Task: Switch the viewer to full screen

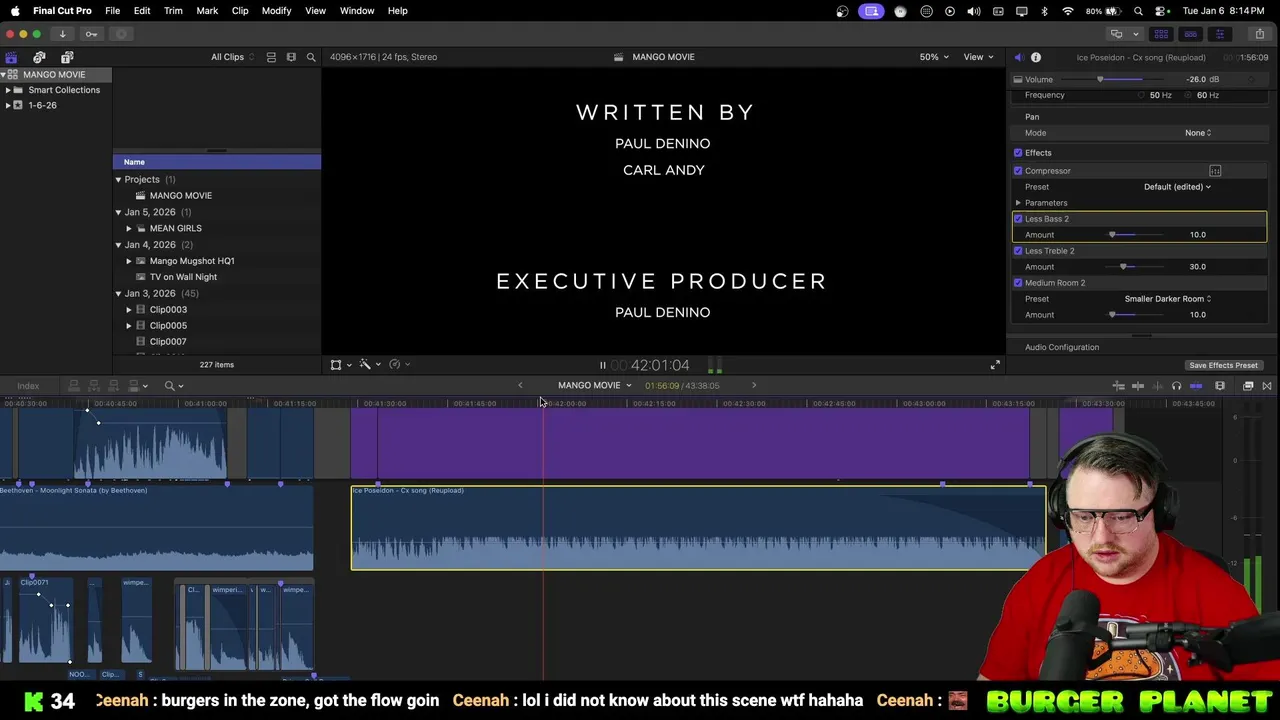Action: (x=995, y=365)
